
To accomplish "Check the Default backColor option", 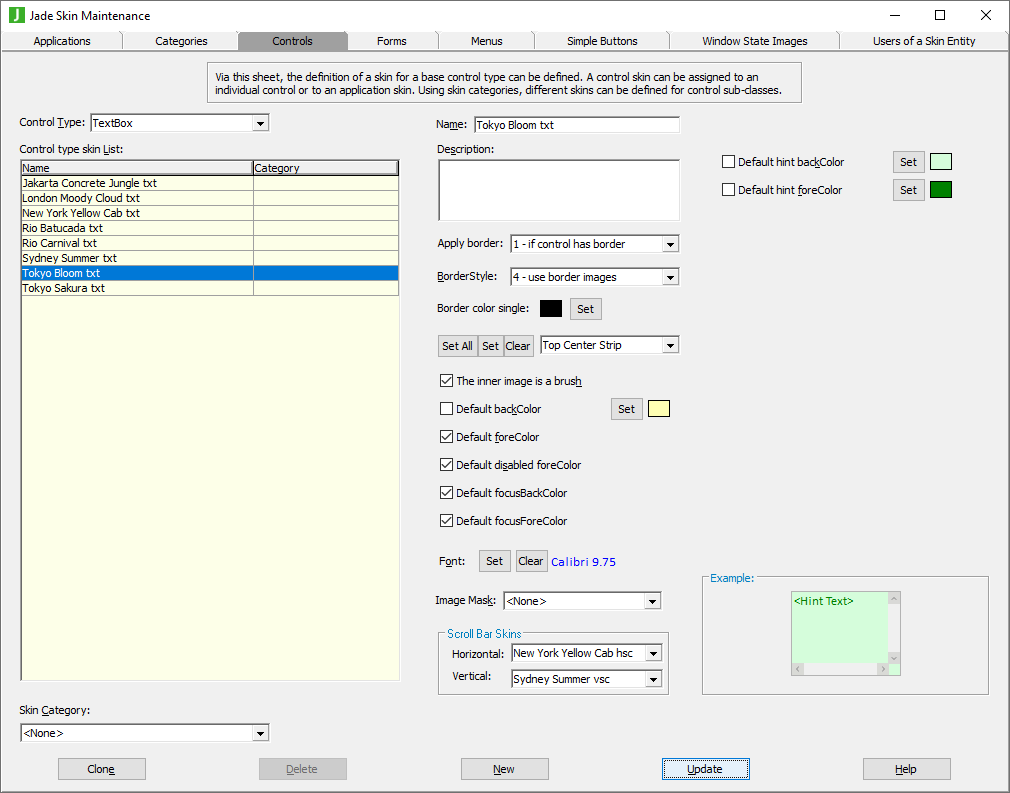I will click(x=447, y=409).
